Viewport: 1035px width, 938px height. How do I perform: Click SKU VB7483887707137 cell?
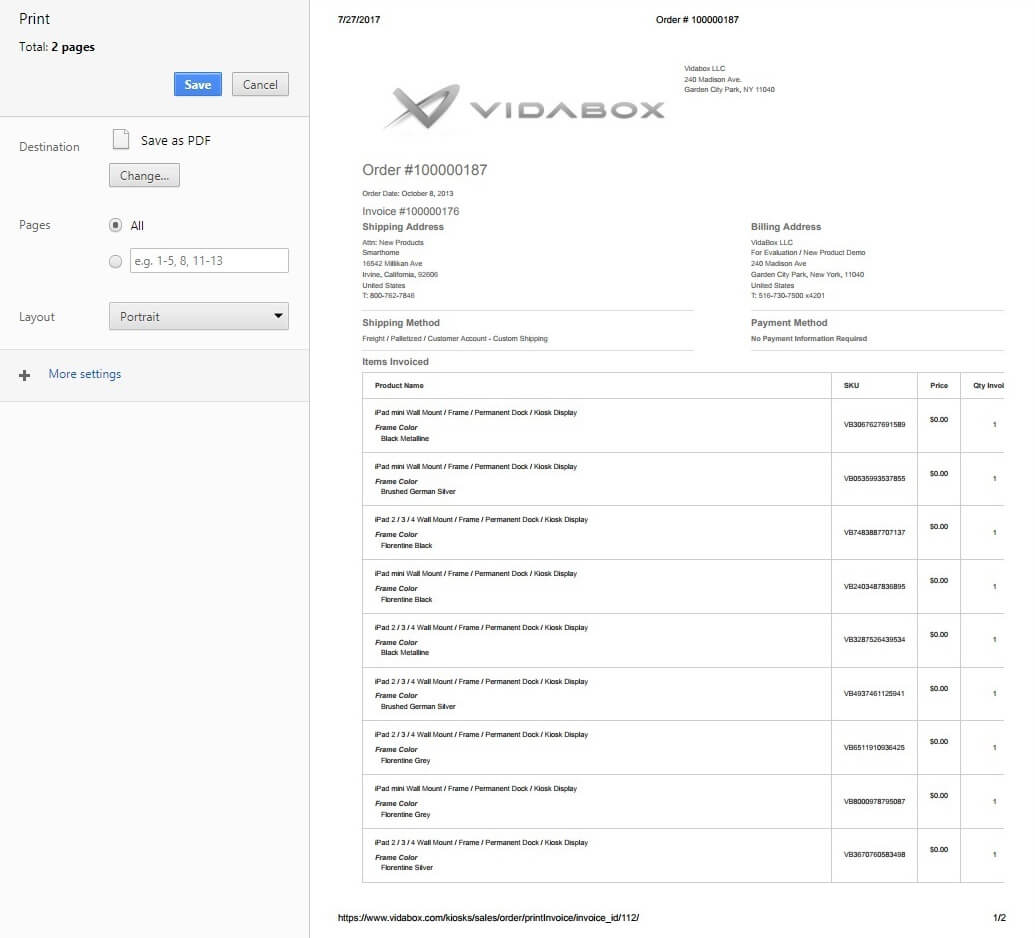(x=874, y=532)
